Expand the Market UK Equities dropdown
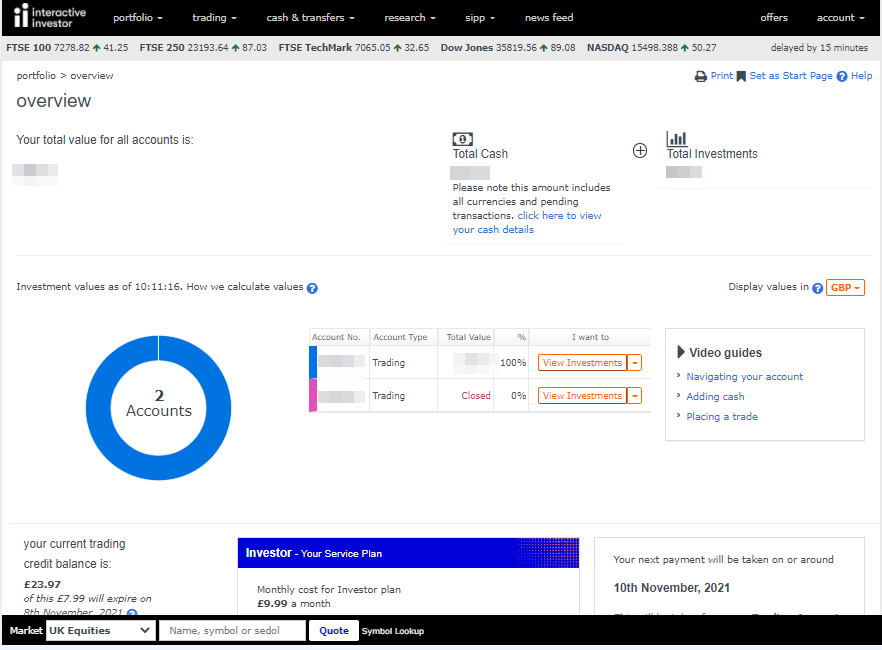 (100, 631)
